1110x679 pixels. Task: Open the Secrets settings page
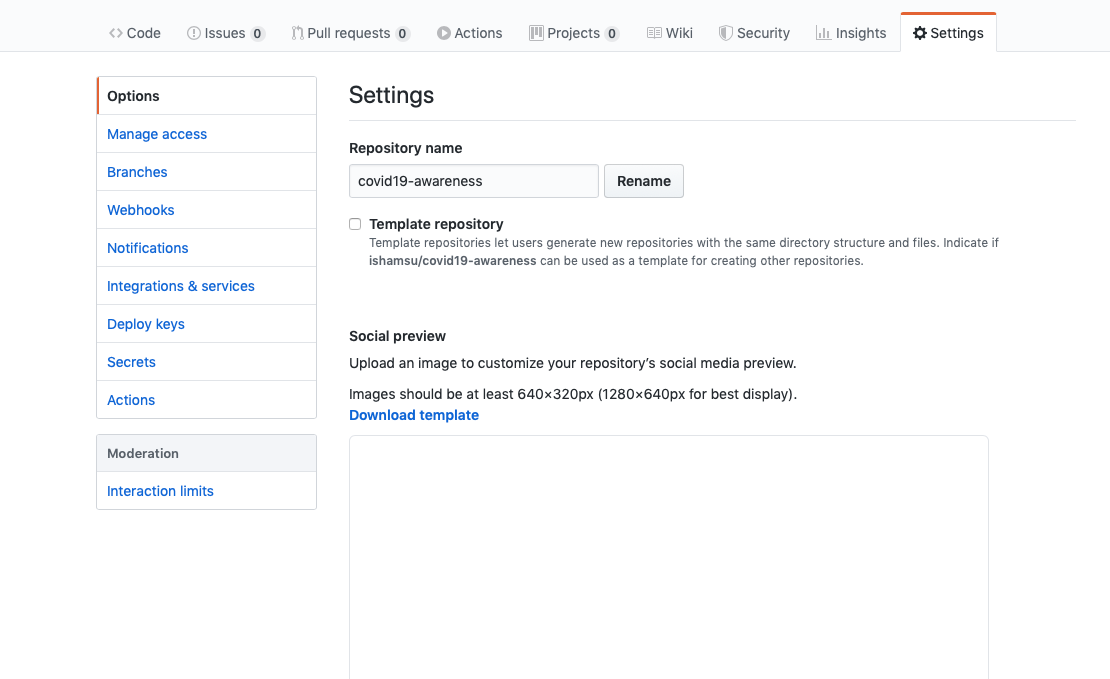pyautogui.click(x=130, y=361)
